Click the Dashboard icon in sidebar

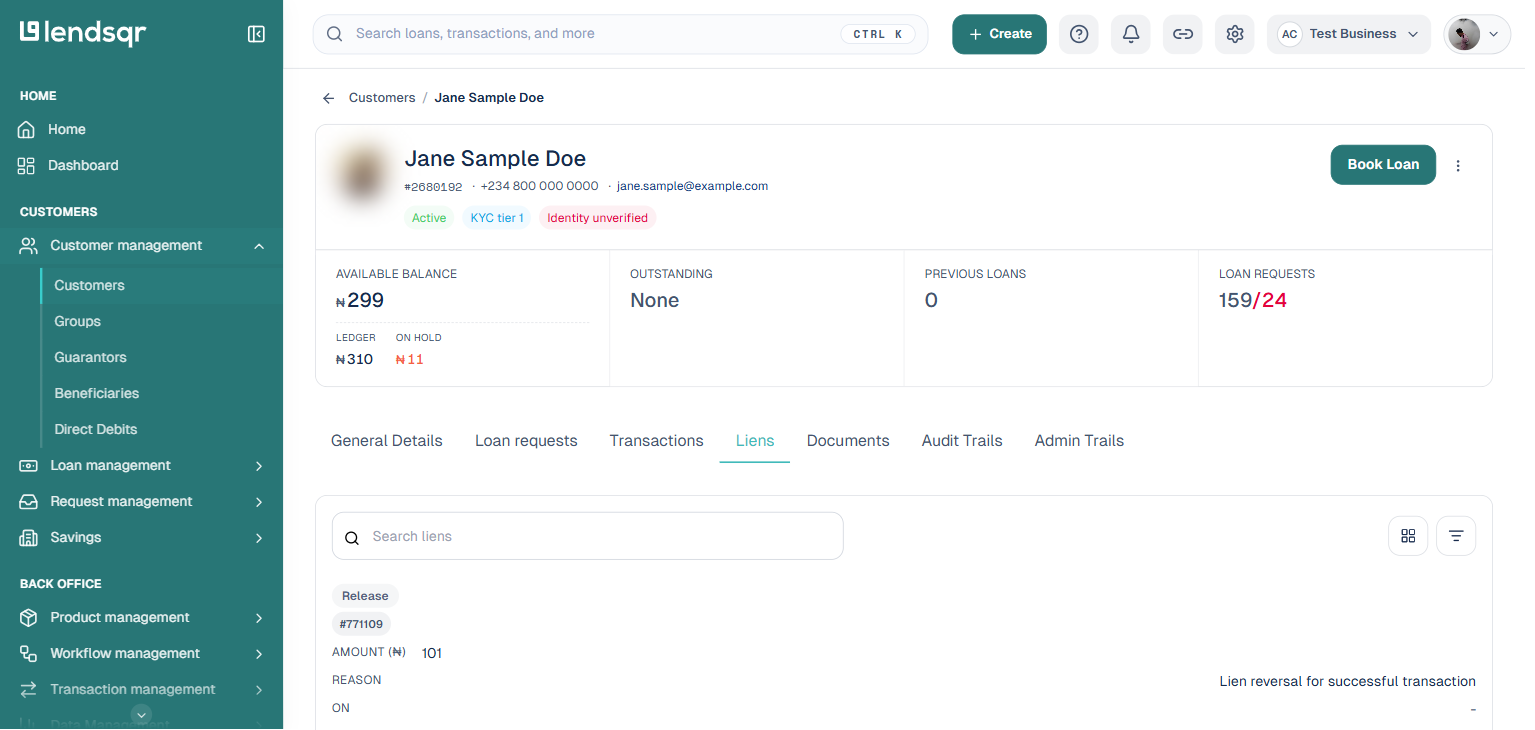27,166
